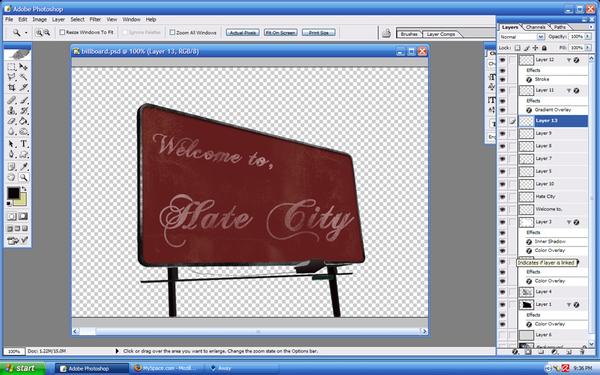
Task: Select the Zoom tool in toolbox
Action: click(23, 177)
